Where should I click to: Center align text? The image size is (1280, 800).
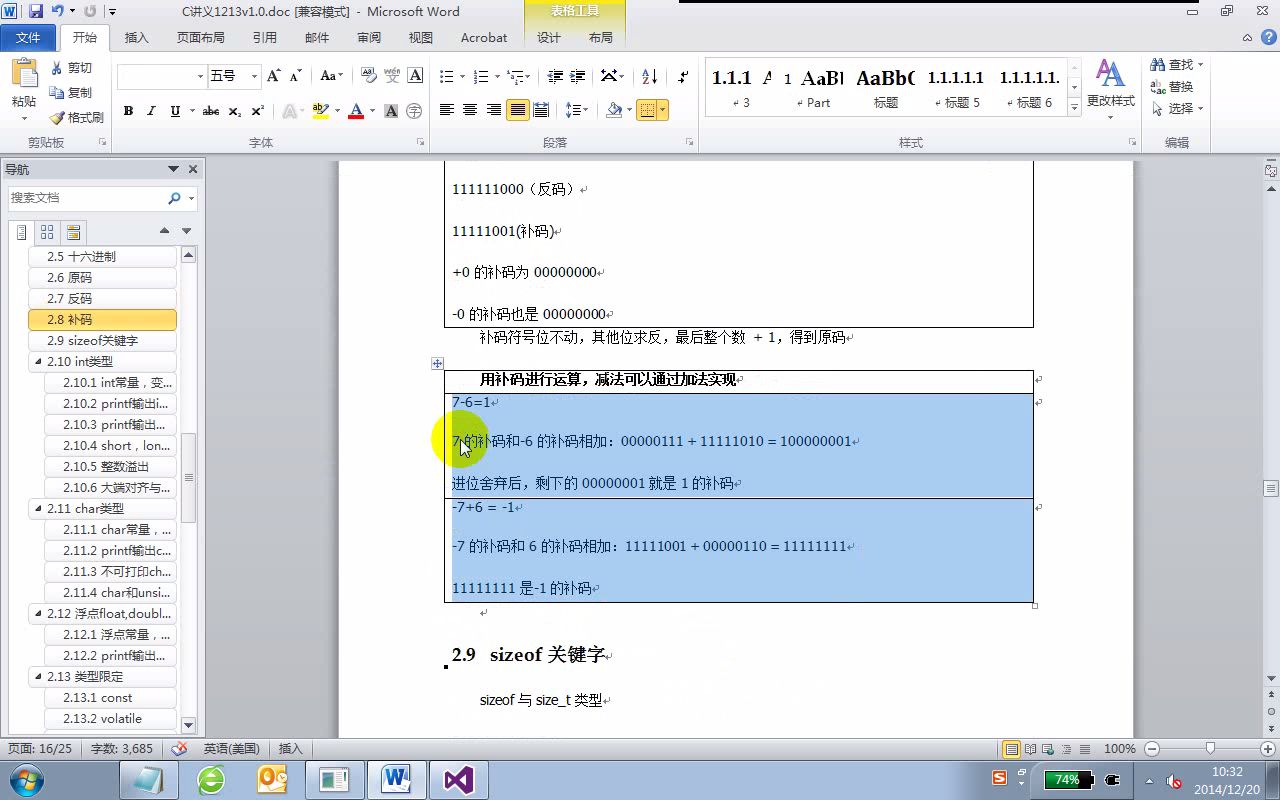click(x=470, y=110)
